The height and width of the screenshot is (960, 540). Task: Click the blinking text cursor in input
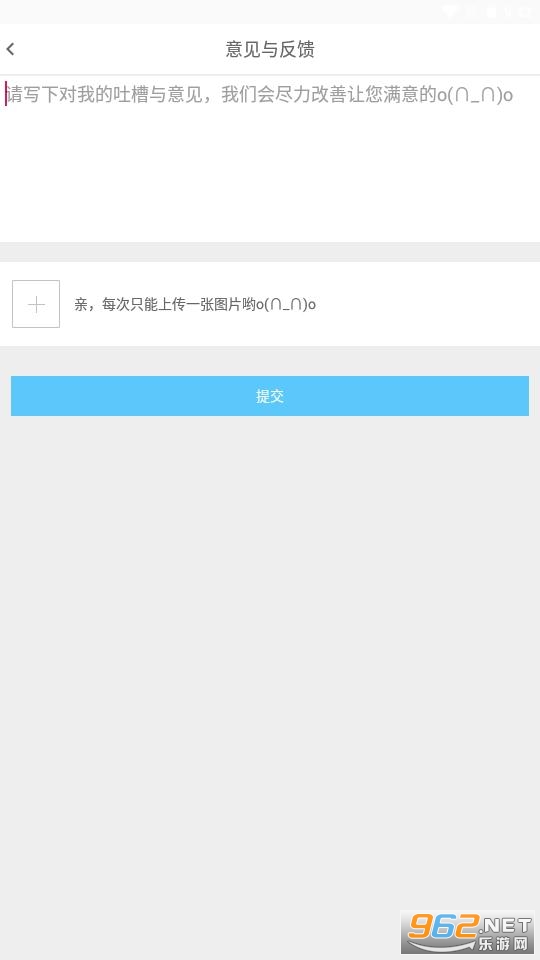click(6, 94)
